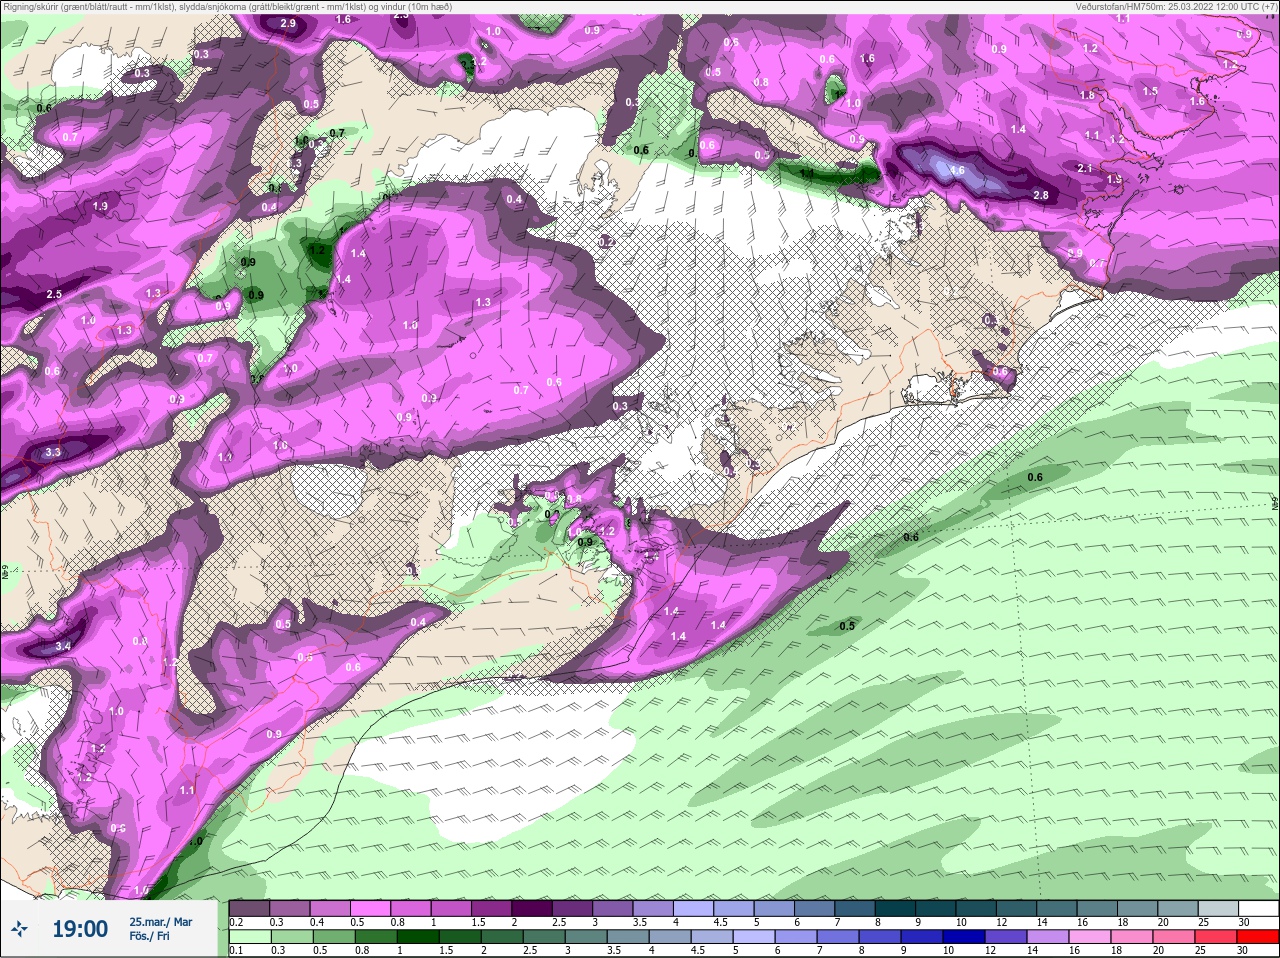Click the red 30 swatch in lower legend row

pyautogui.click(x=1258, y=937)
